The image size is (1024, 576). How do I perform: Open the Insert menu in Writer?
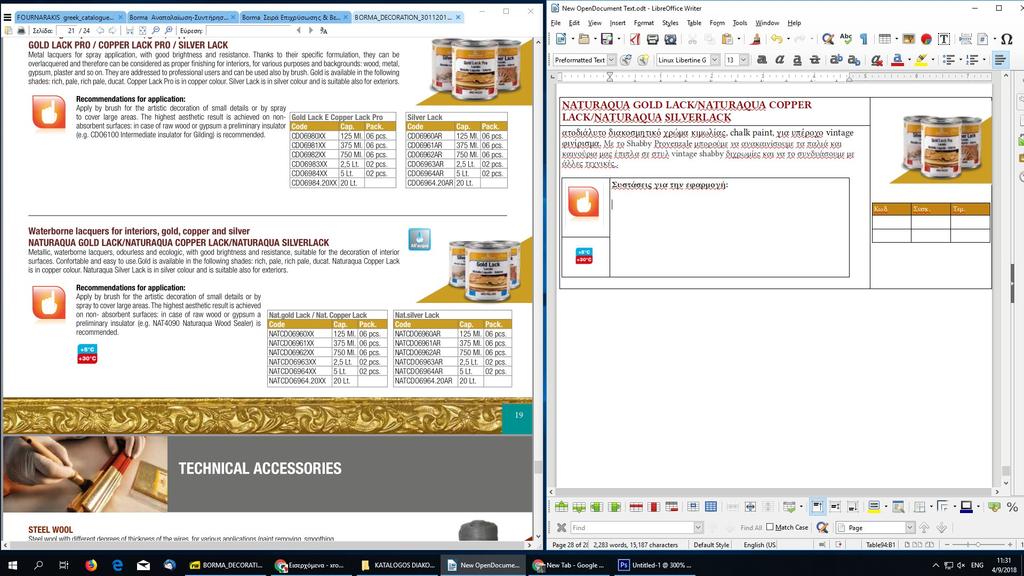(x=617, y=23)
